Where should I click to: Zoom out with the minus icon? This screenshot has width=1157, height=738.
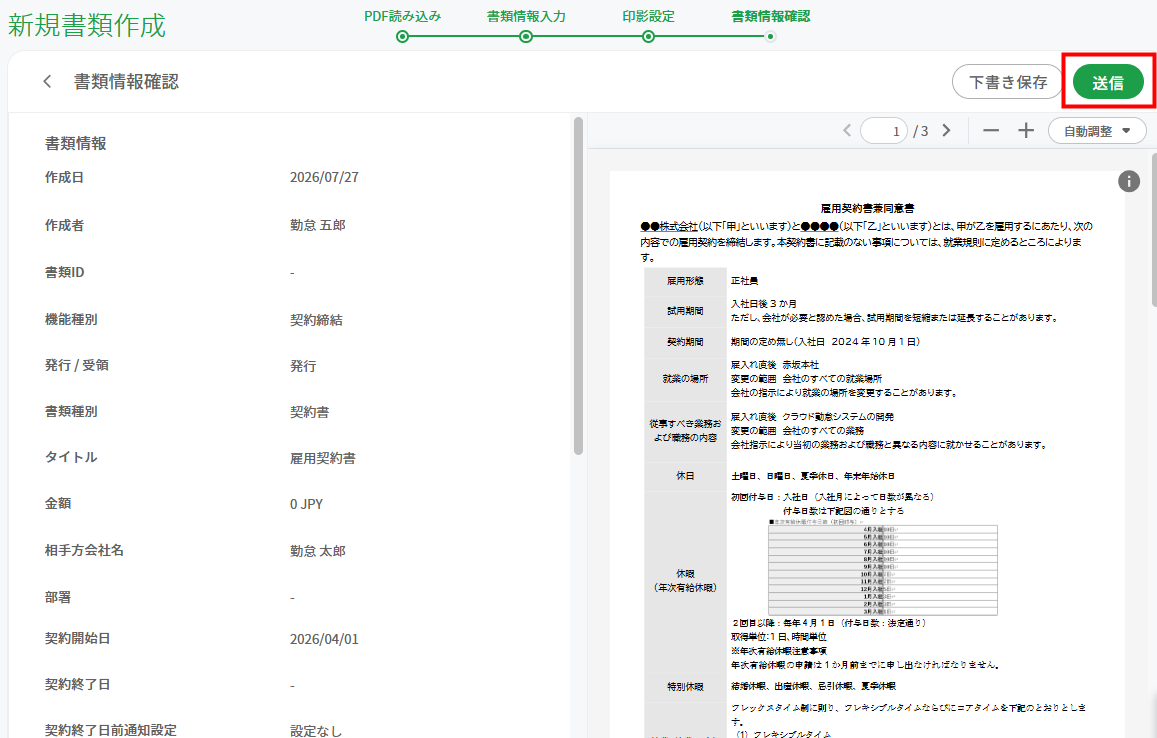991,131
